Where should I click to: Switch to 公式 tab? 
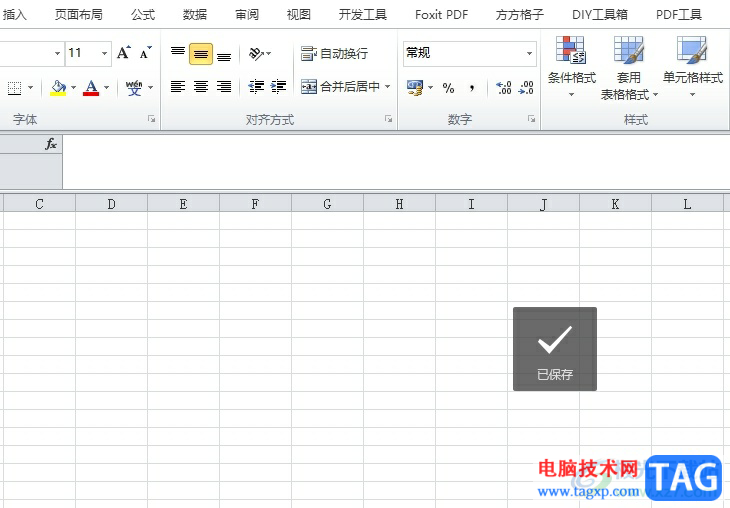coord(143,15)
